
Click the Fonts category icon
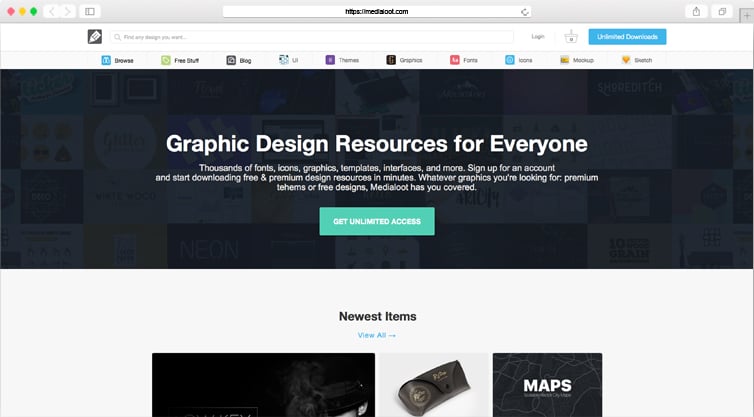455,60
